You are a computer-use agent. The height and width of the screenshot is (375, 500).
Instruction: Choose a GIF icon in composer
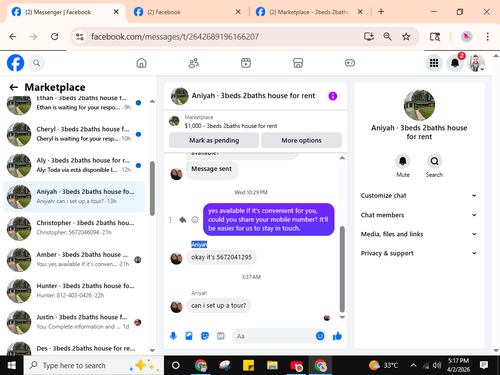click(x=221, y=336)
